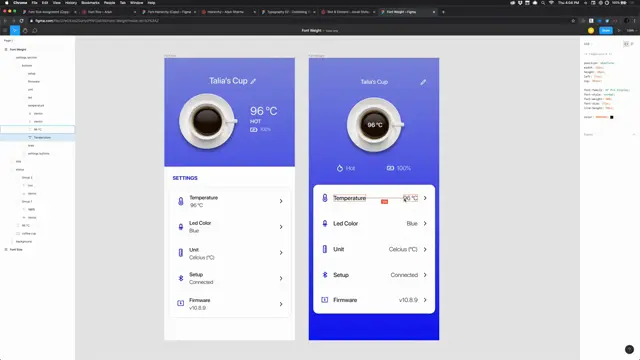The image size is (640, 360).
Task: Click the flame icon next to Hot
Action: coord(340,168)
